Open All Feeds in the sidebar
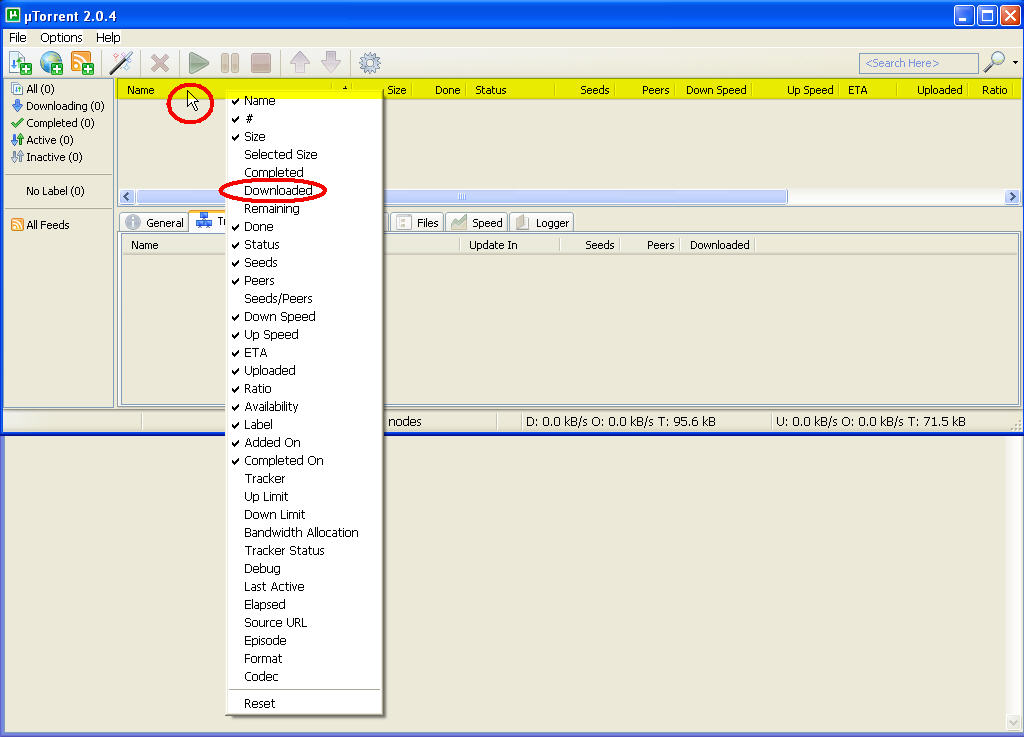Viewport: 1024px width, 737px height. tap(47, 225)
